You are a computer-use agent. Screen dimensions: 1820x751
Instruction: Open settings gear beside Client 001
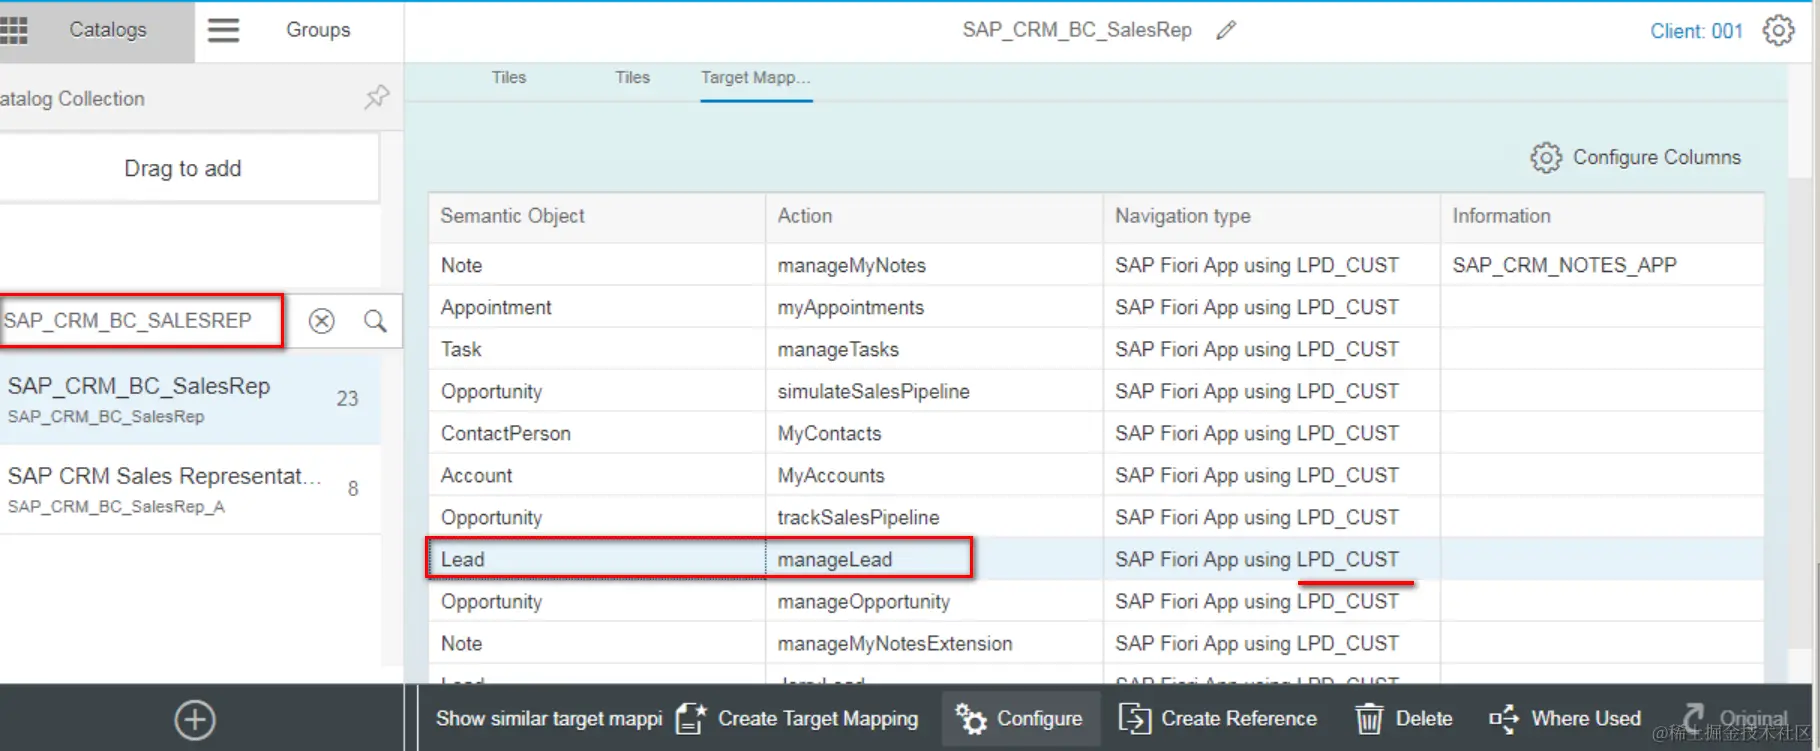[x=1779, y=30]
